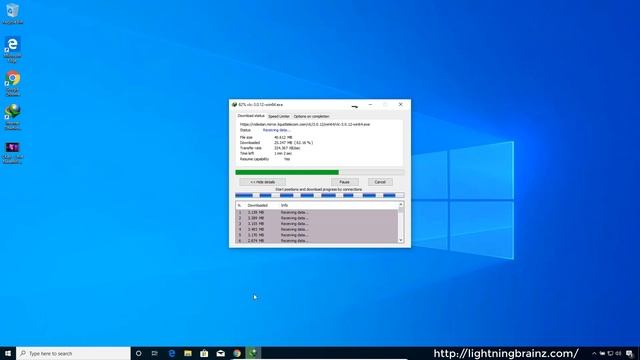Open Chrome from the taskbar
Screen dimensions: 640x360
(237, 353)
